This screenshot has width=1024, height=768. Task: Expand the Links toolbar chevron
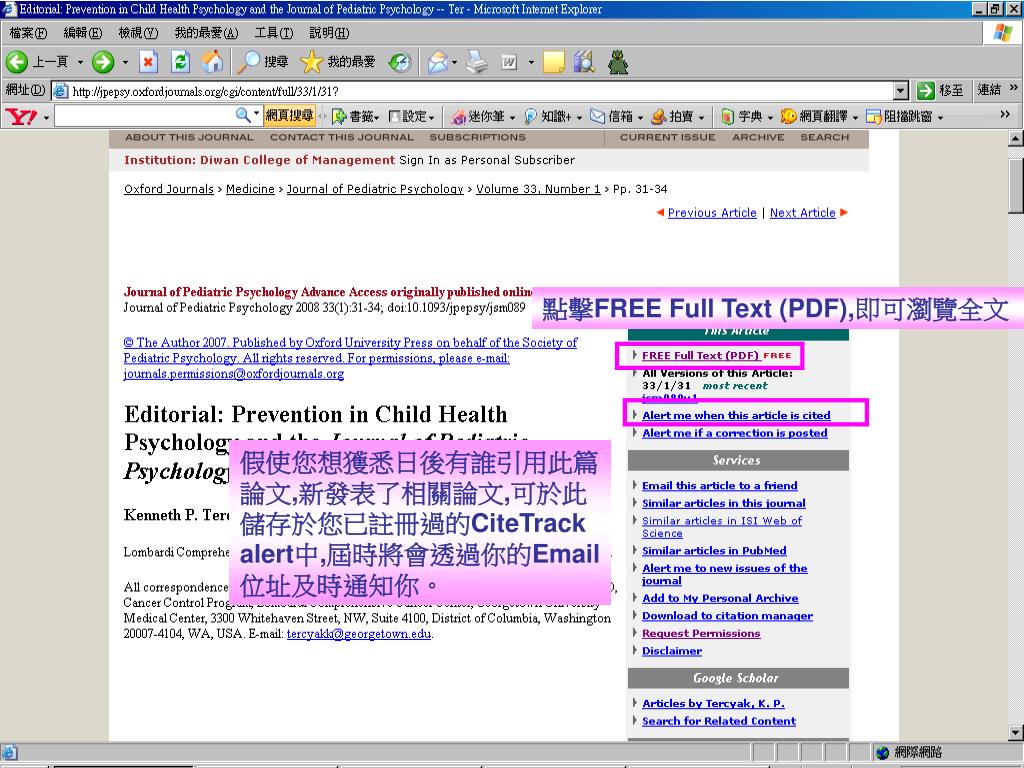pyautogui.click(x=1014, y=87)
